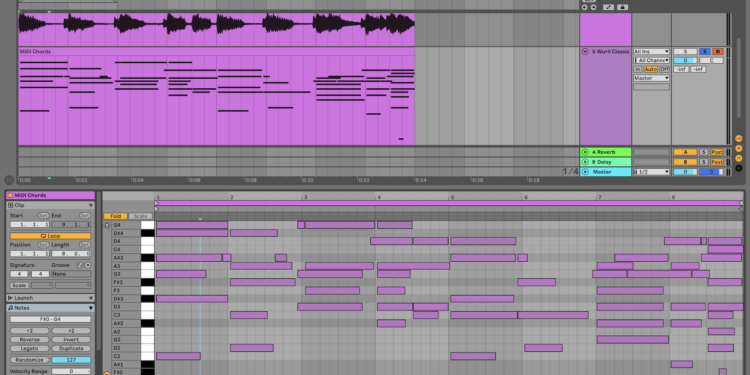
Task: Disable Fold in the piano roll
Action: click(115, 216)
